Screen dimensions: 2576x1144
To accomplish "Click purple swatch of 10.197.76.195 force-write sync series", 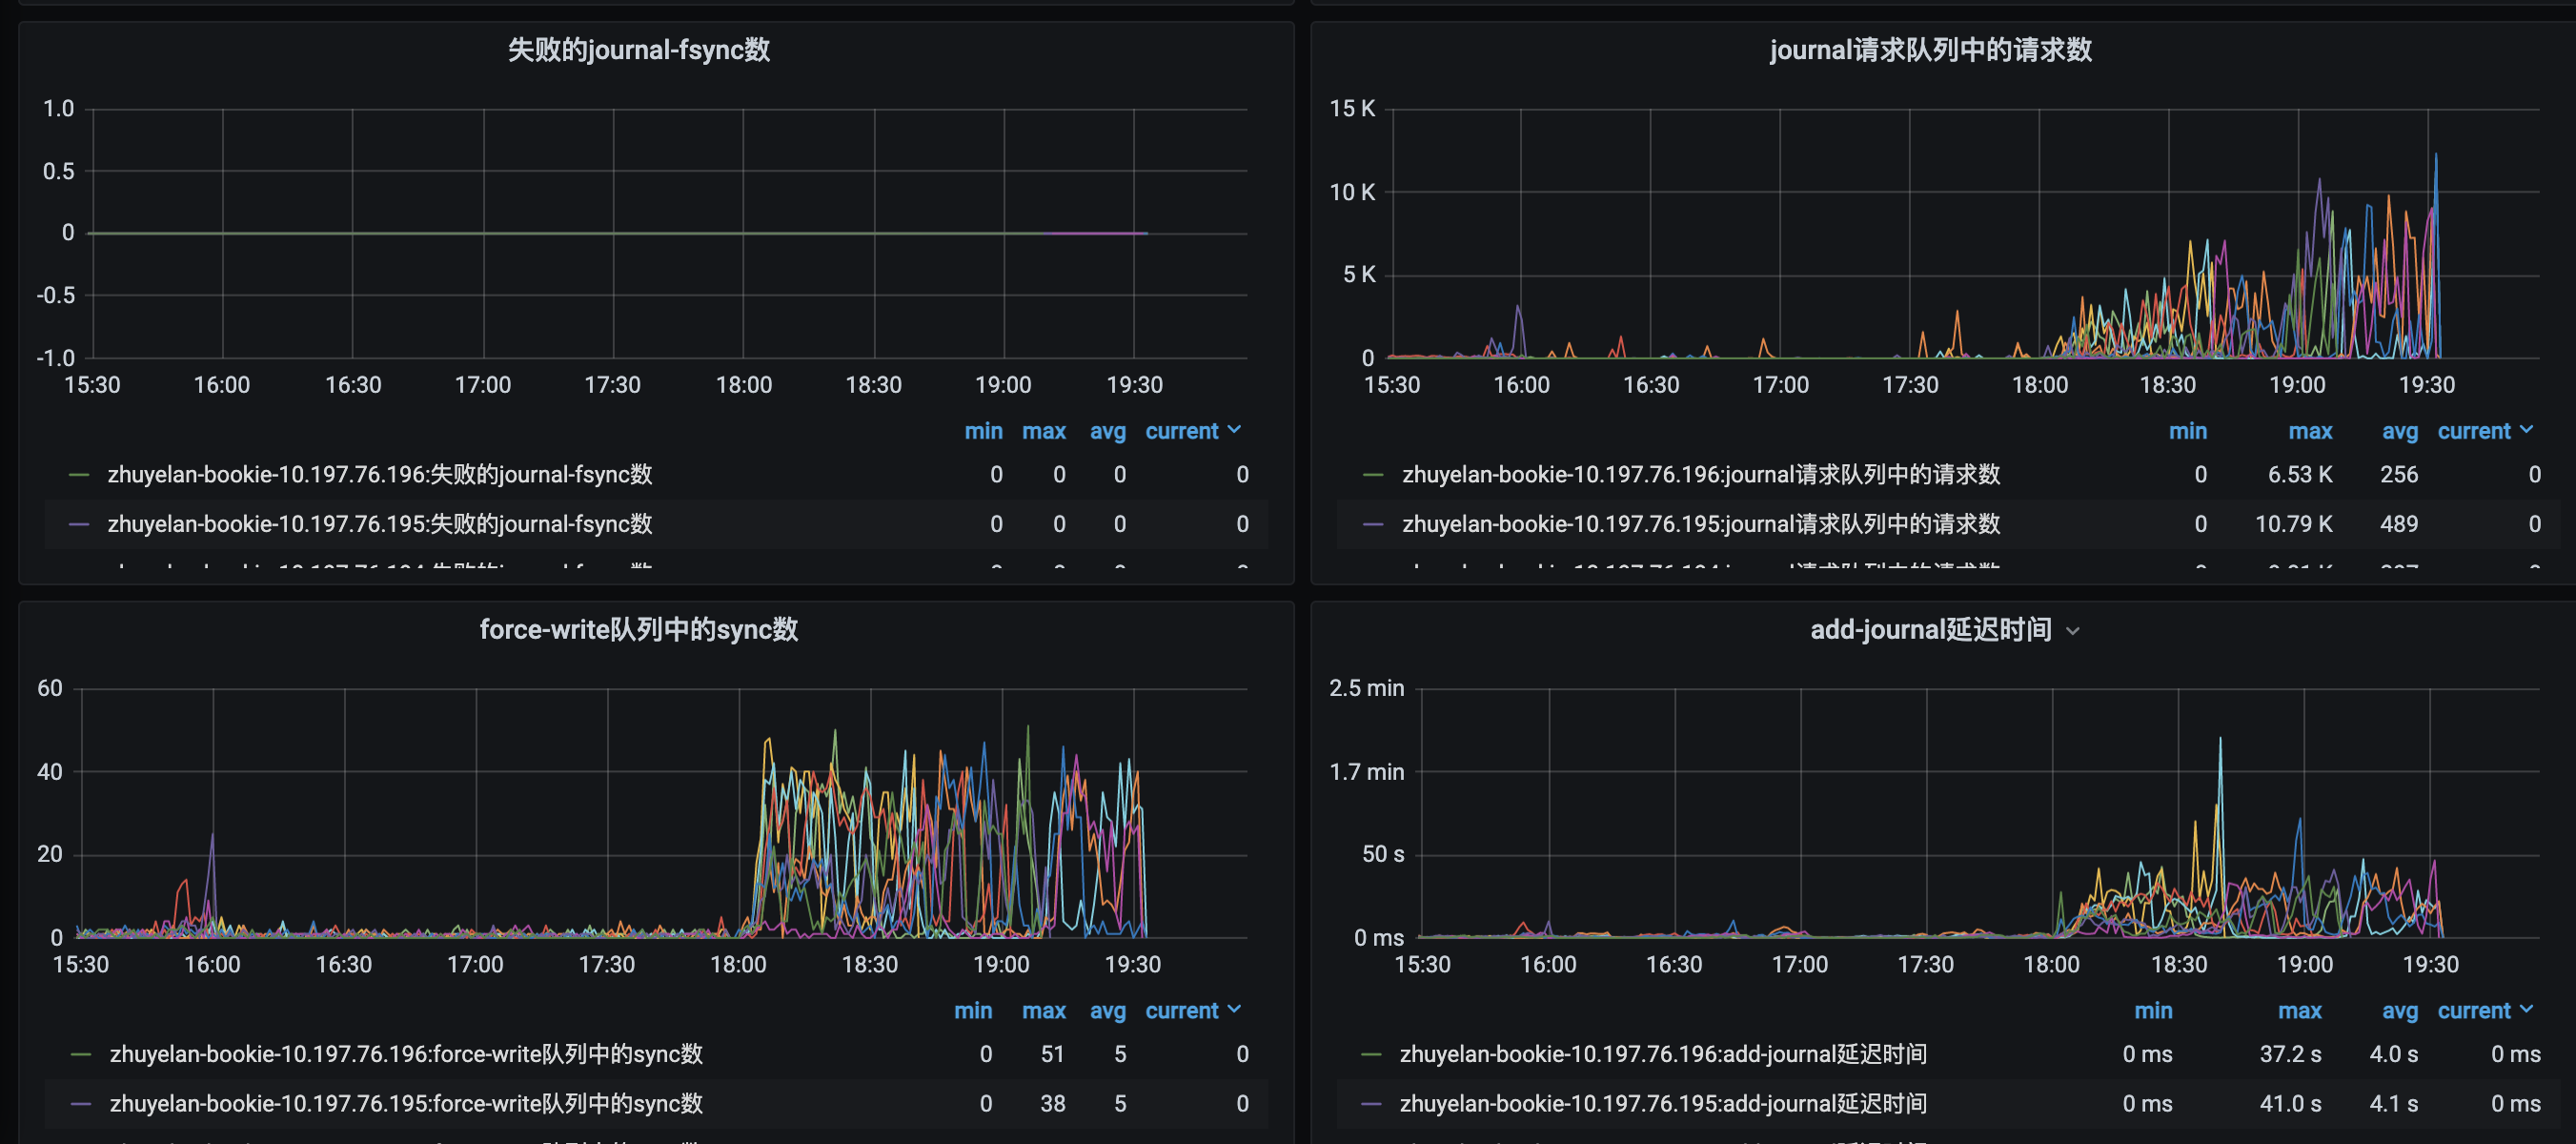I will (x=81, y=1104).
